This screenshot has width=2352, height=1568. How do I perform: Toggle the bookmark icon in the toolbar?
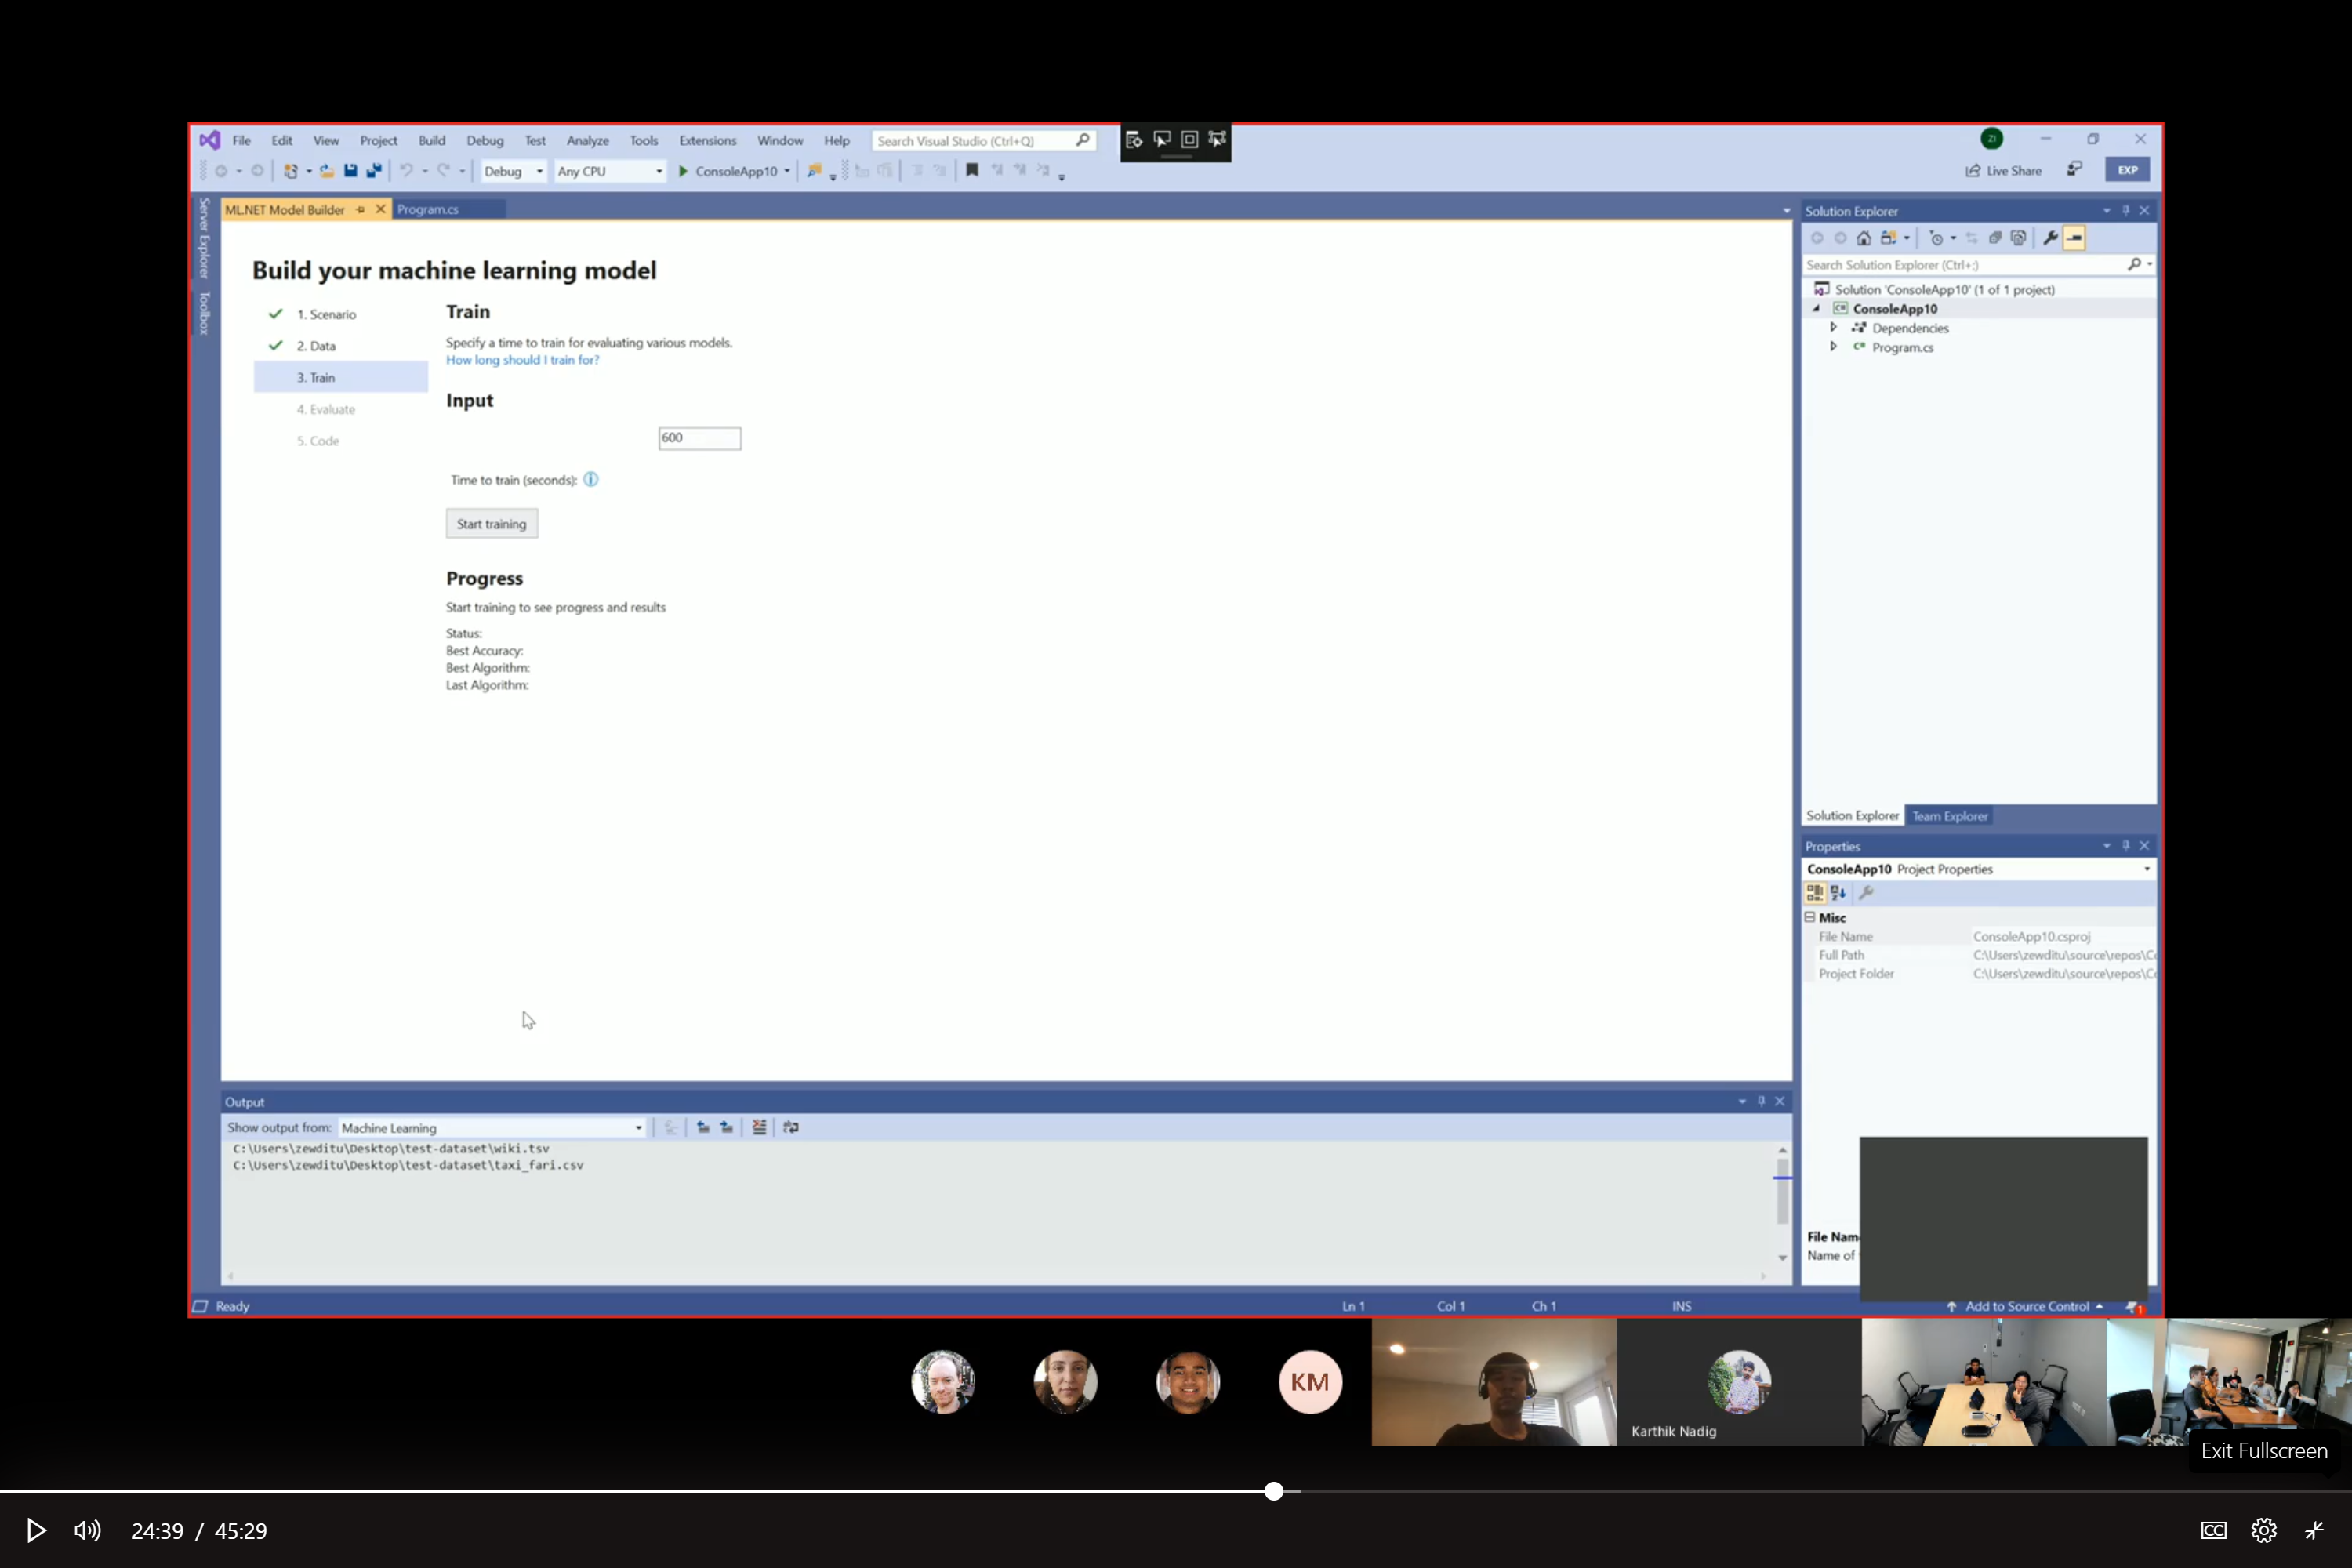(x=972, y=170)
